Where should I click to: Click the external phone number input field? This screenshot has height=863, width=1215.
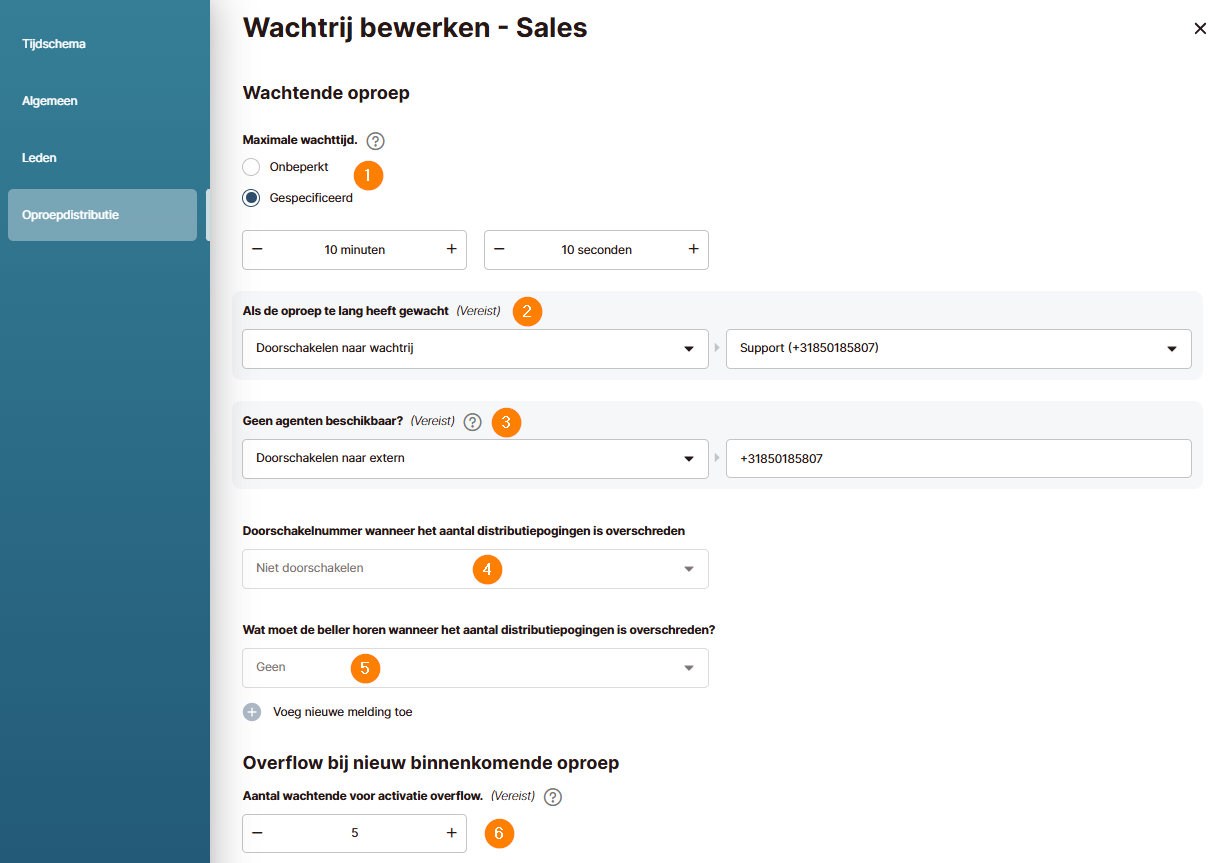click(x=958, y=458)
